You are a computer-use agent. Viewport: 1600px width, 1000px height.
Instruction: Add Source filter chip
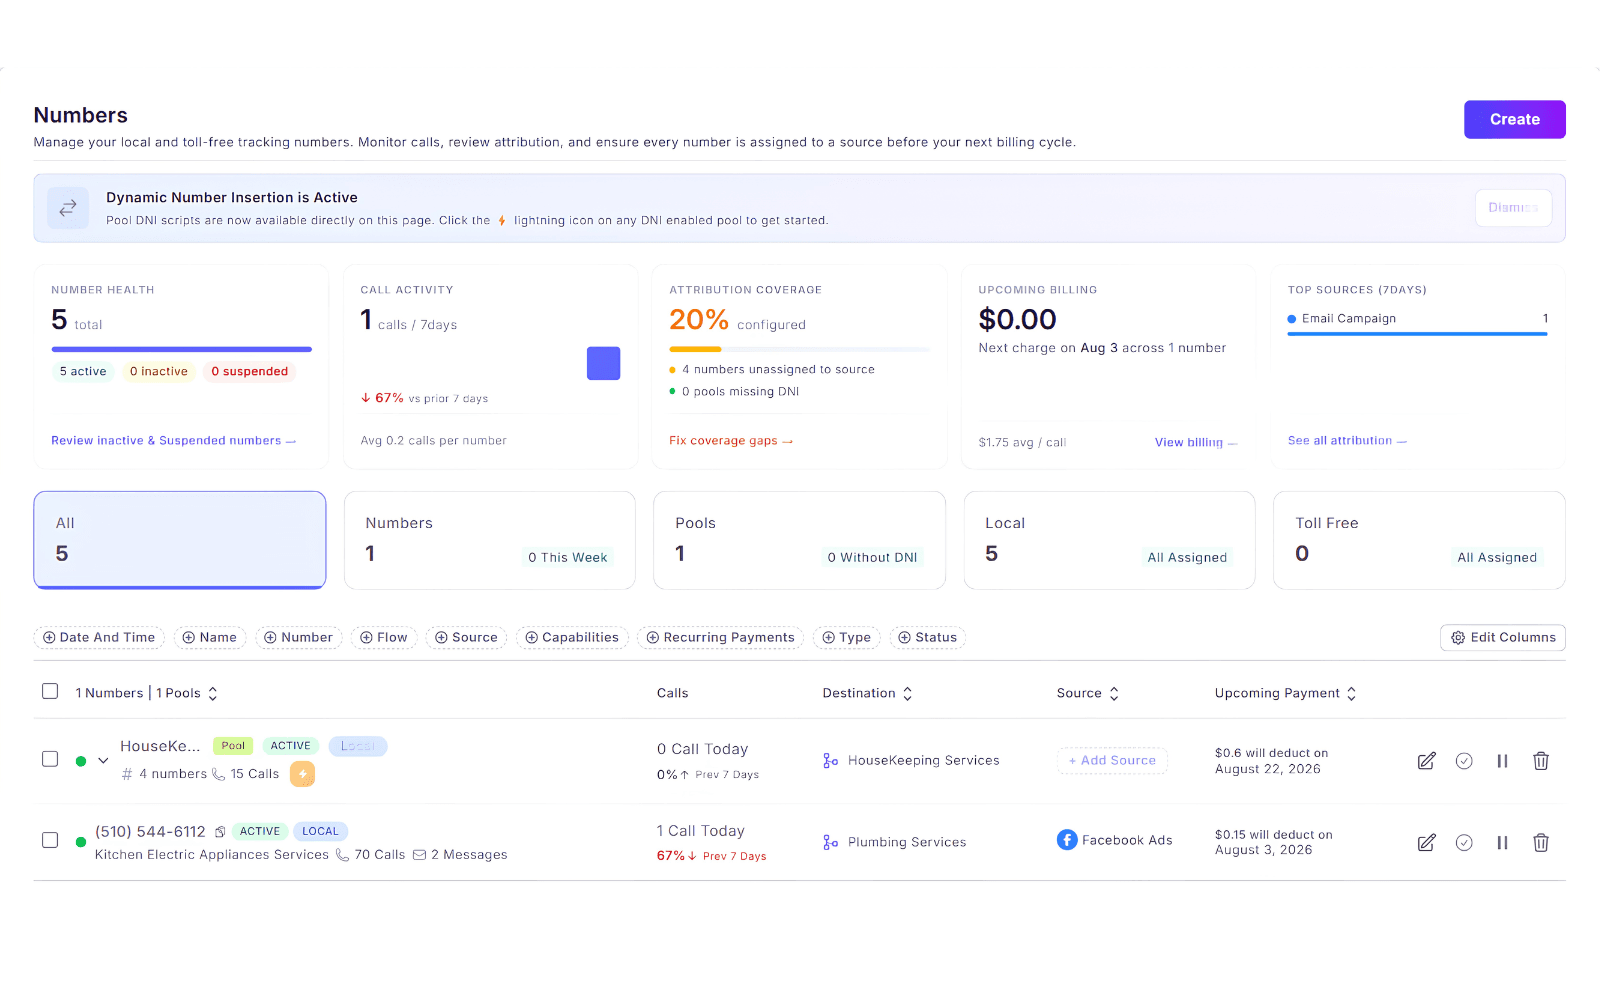[x=466, y=638]
